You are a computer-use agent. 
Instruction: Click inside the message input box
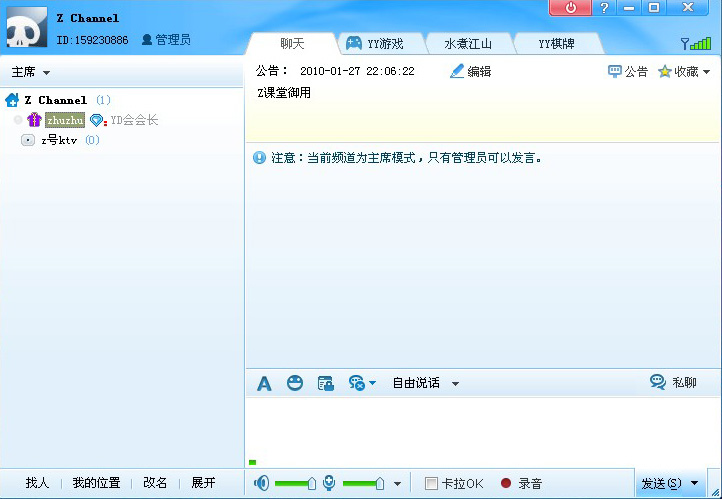(482, 432)
